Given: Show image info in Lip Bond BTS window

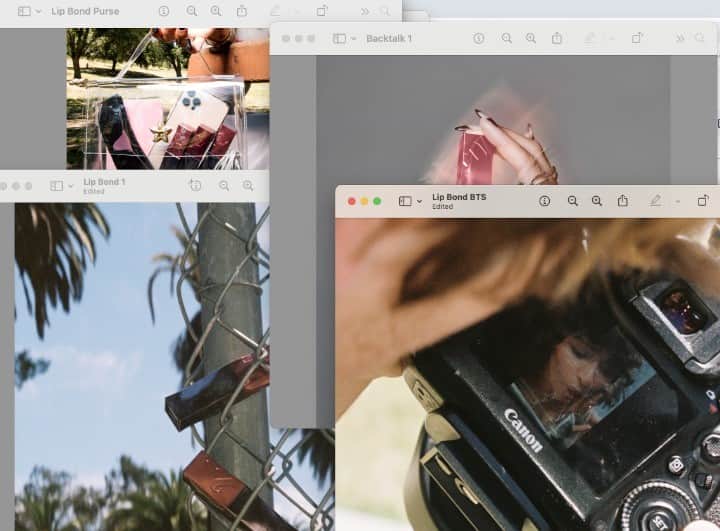Looking at the screenshot, I should pyautogui.click(x=545, y=201).
